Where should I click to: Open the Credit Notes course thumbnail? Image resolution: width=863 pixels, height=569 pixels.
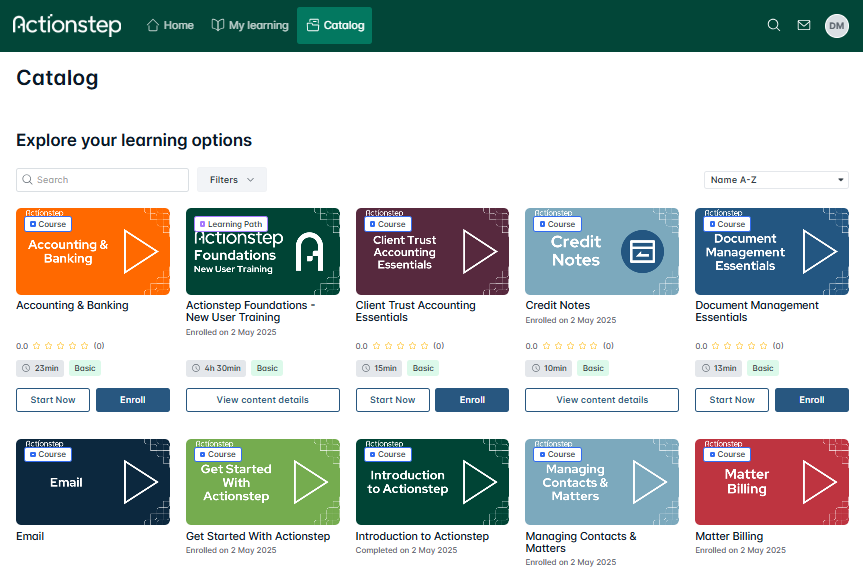coord(602,251)
